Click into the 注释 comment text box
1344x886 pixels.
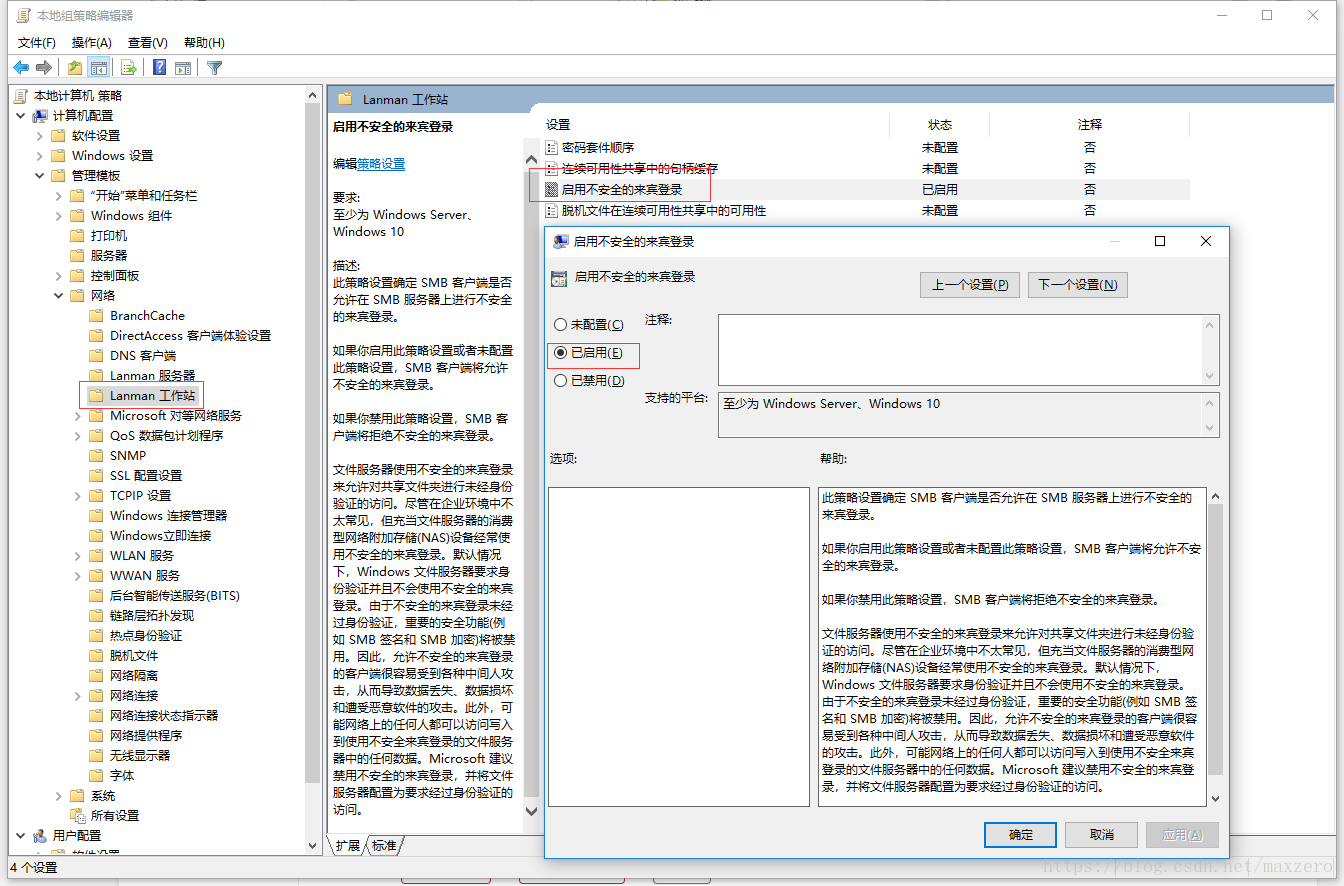click(960, 349)
